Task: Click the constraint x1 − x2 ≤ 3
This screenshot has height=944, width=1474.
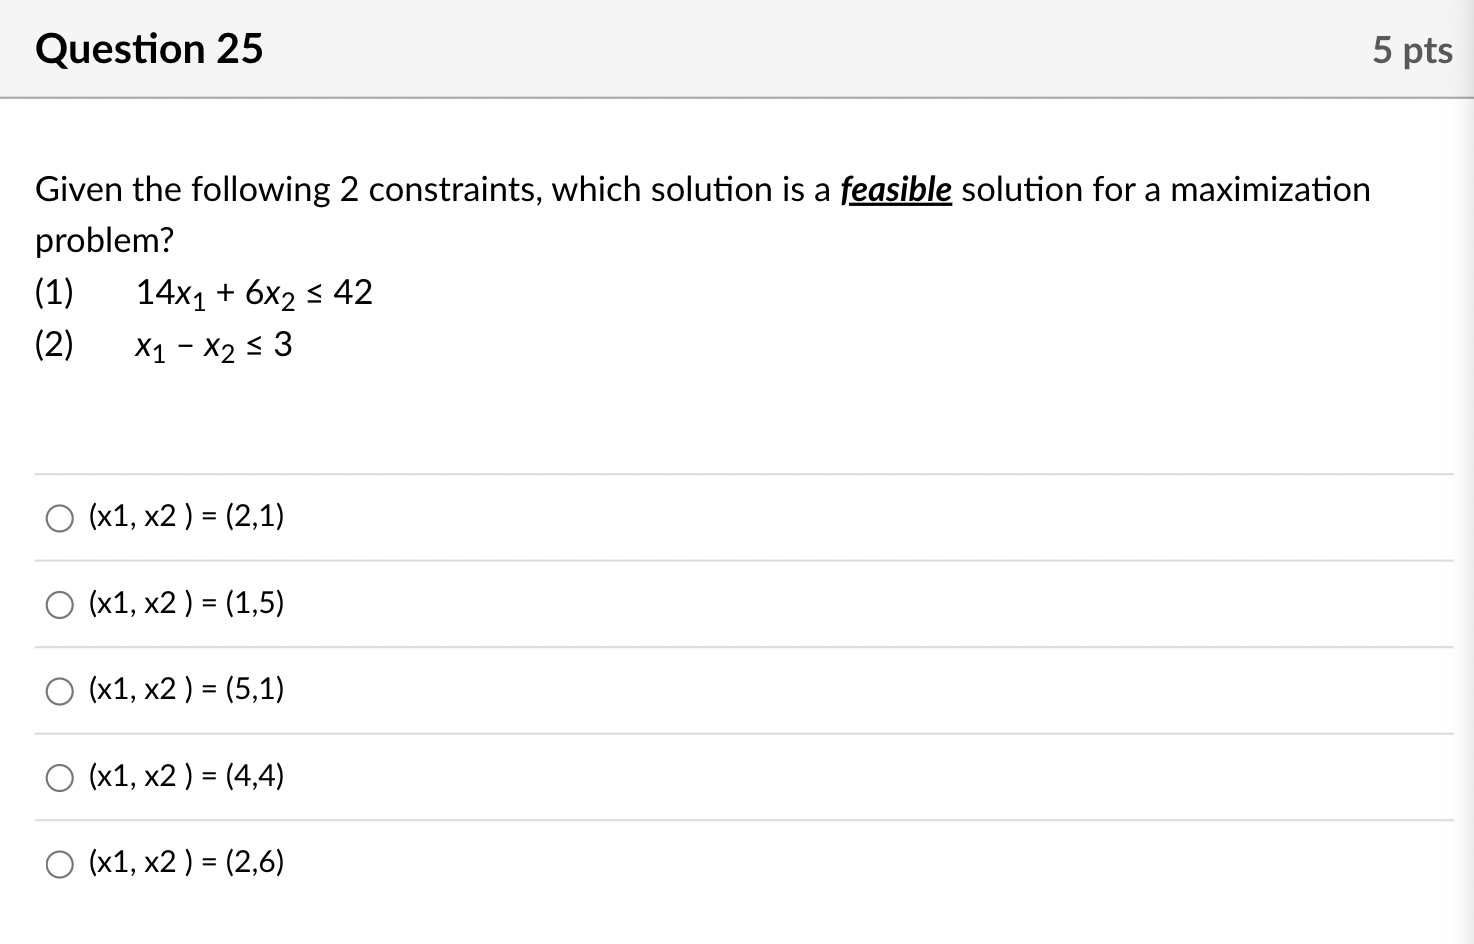Action: 213,346
